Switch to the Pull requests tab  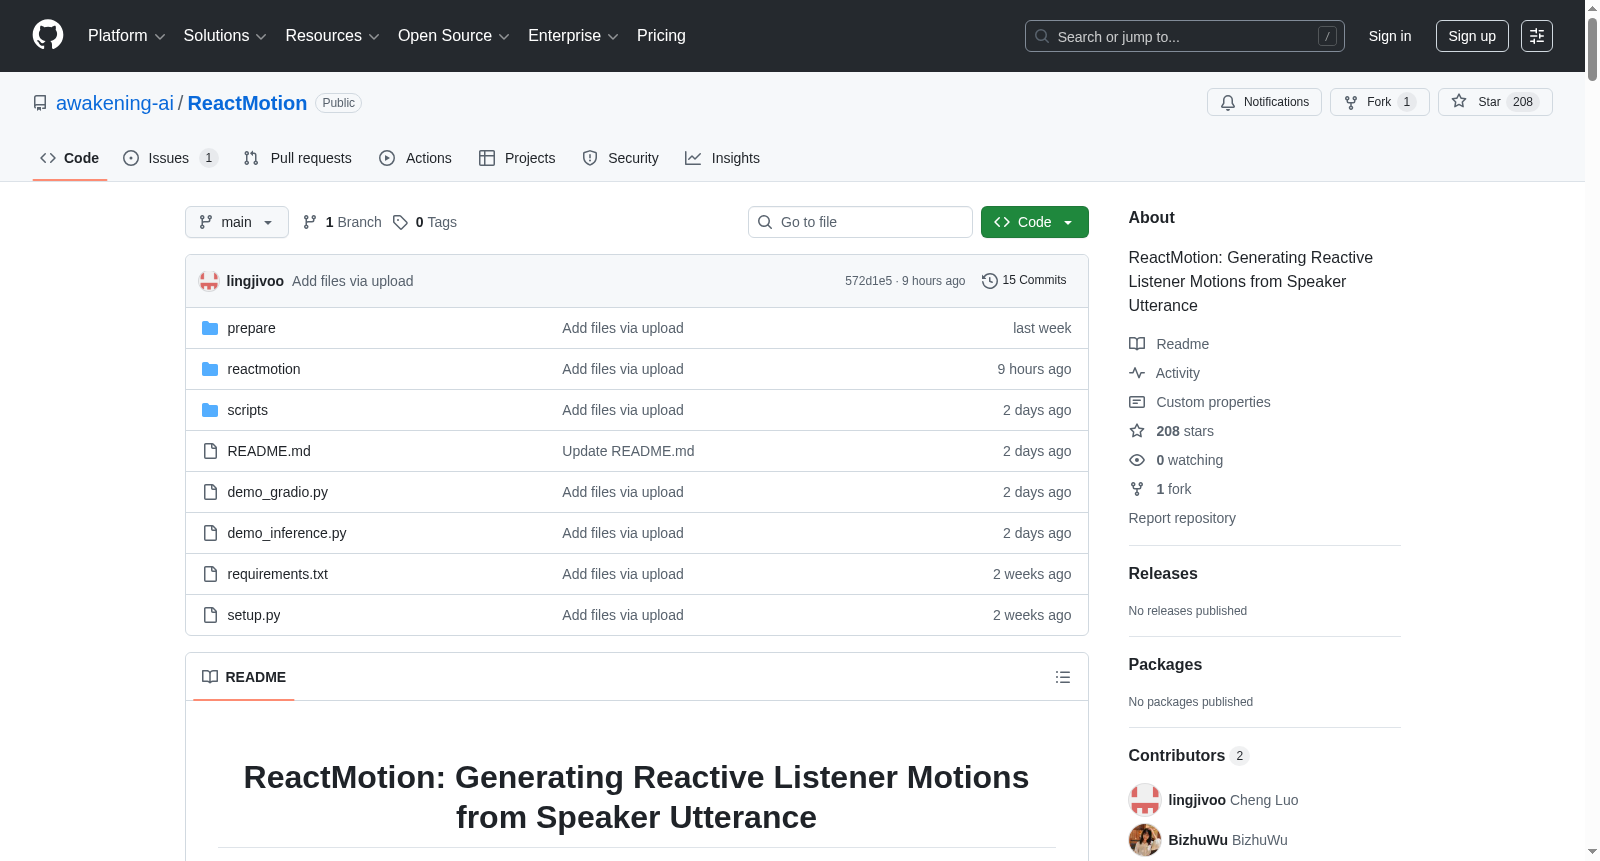point(297,158)
